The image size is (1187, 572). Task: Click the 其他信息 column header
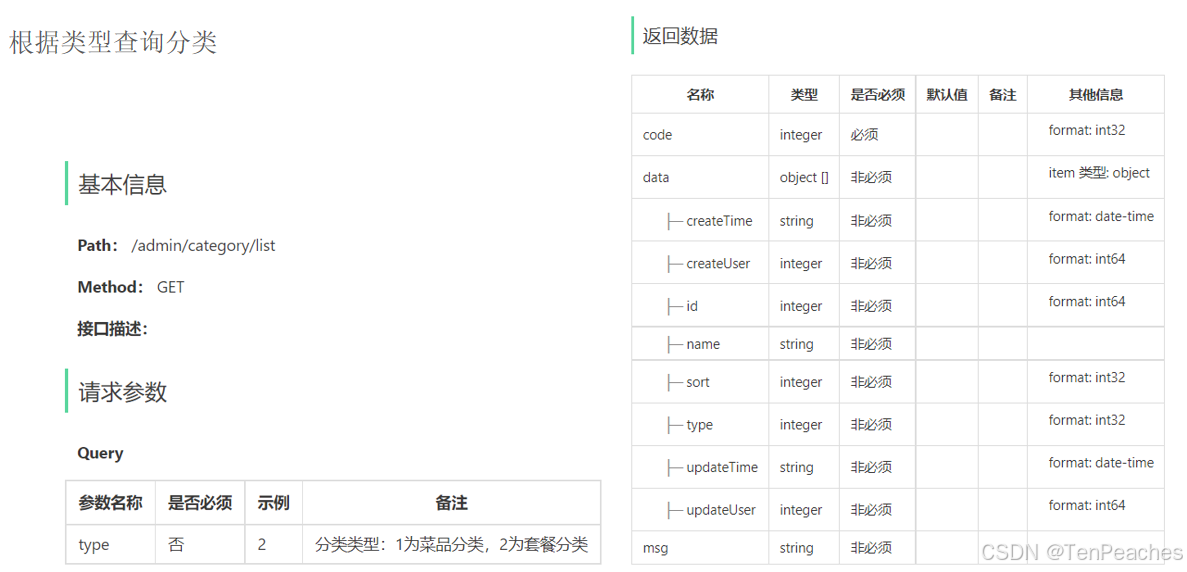pos(1095,95)
